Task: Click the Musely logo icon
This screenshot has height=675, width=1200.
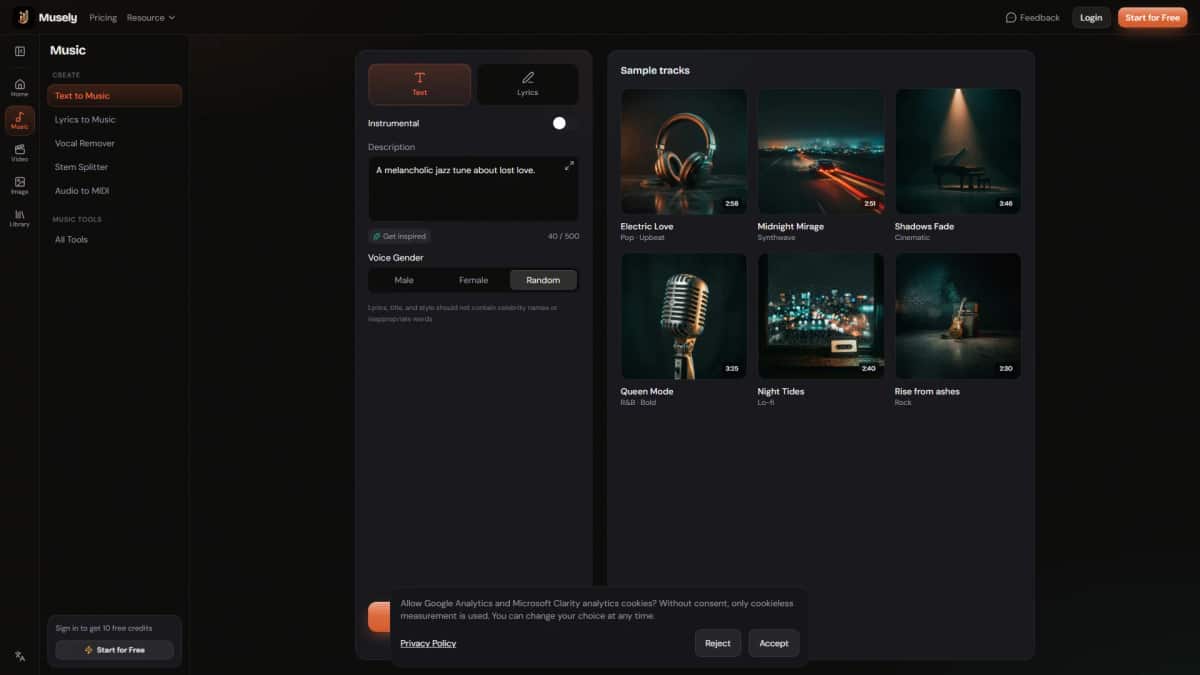Action: coord(22,17)
